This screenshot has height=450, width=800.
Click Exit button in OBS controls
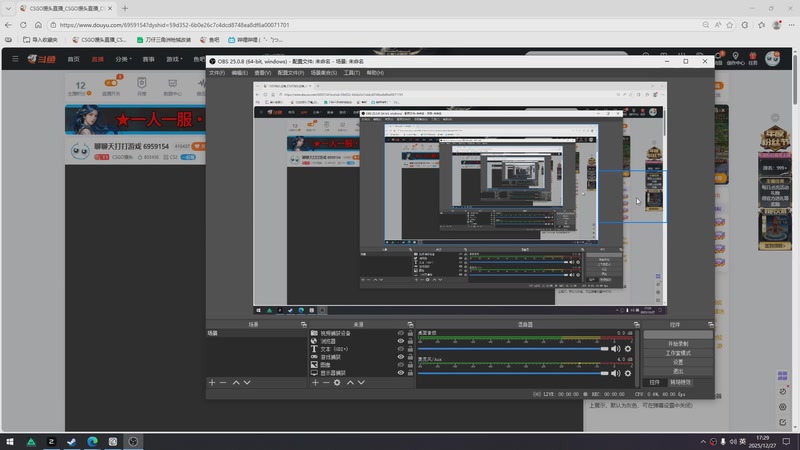tap(678, 371)
